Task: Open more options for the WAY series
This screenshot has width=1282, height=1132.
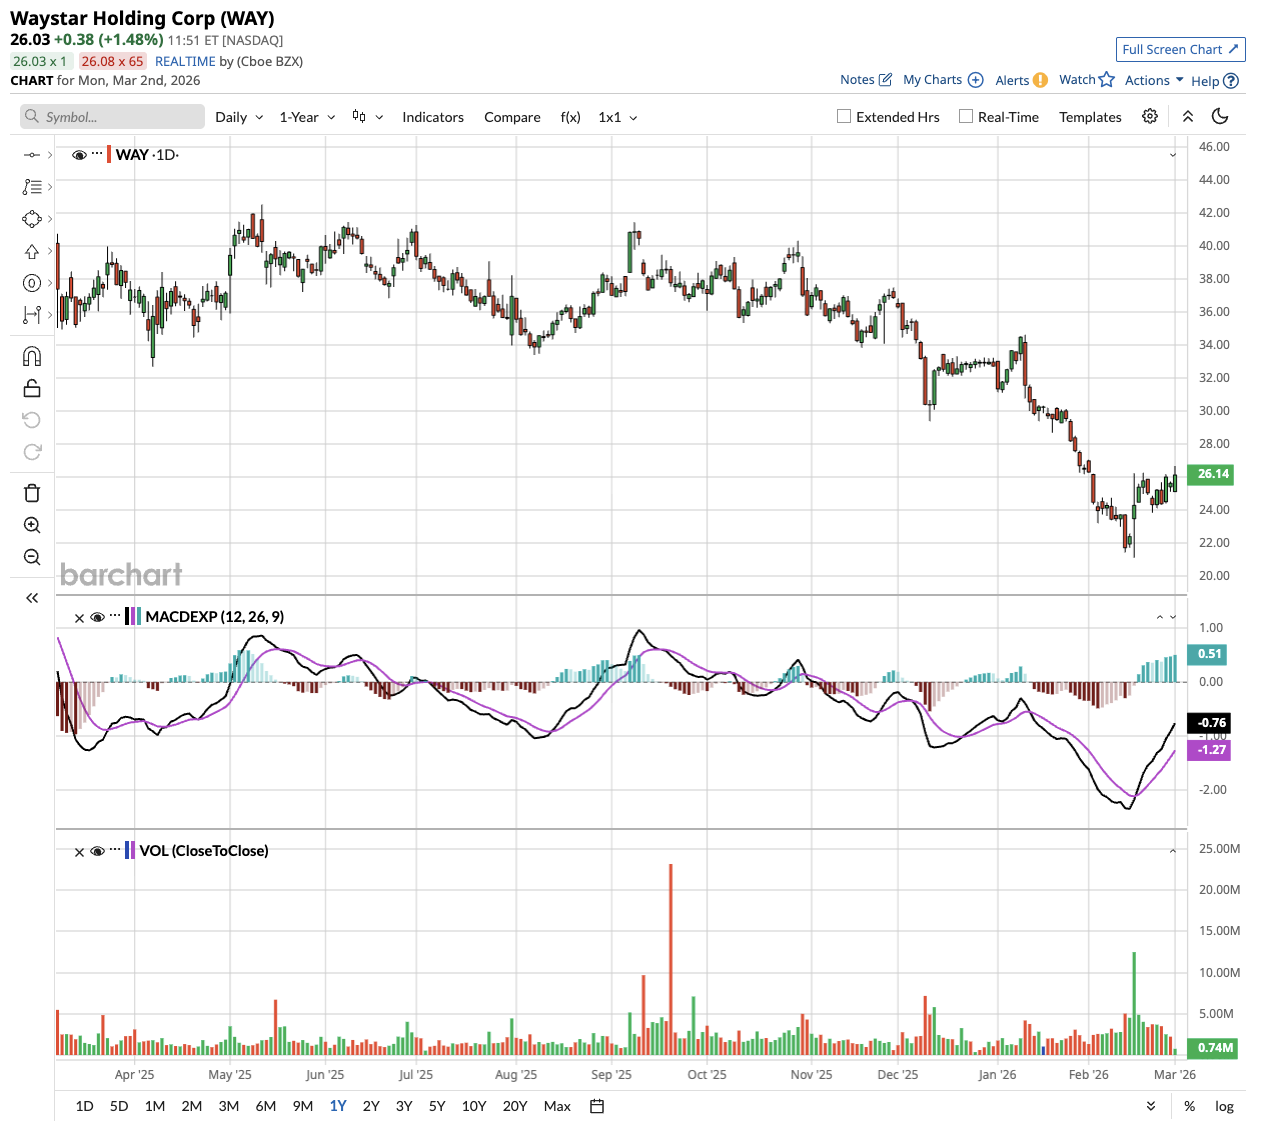Action: coord(97,154)
